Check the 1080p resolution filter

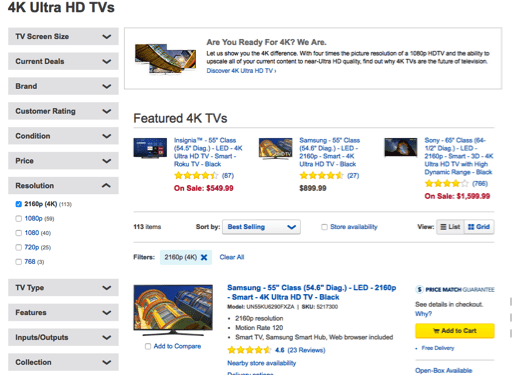19,219
